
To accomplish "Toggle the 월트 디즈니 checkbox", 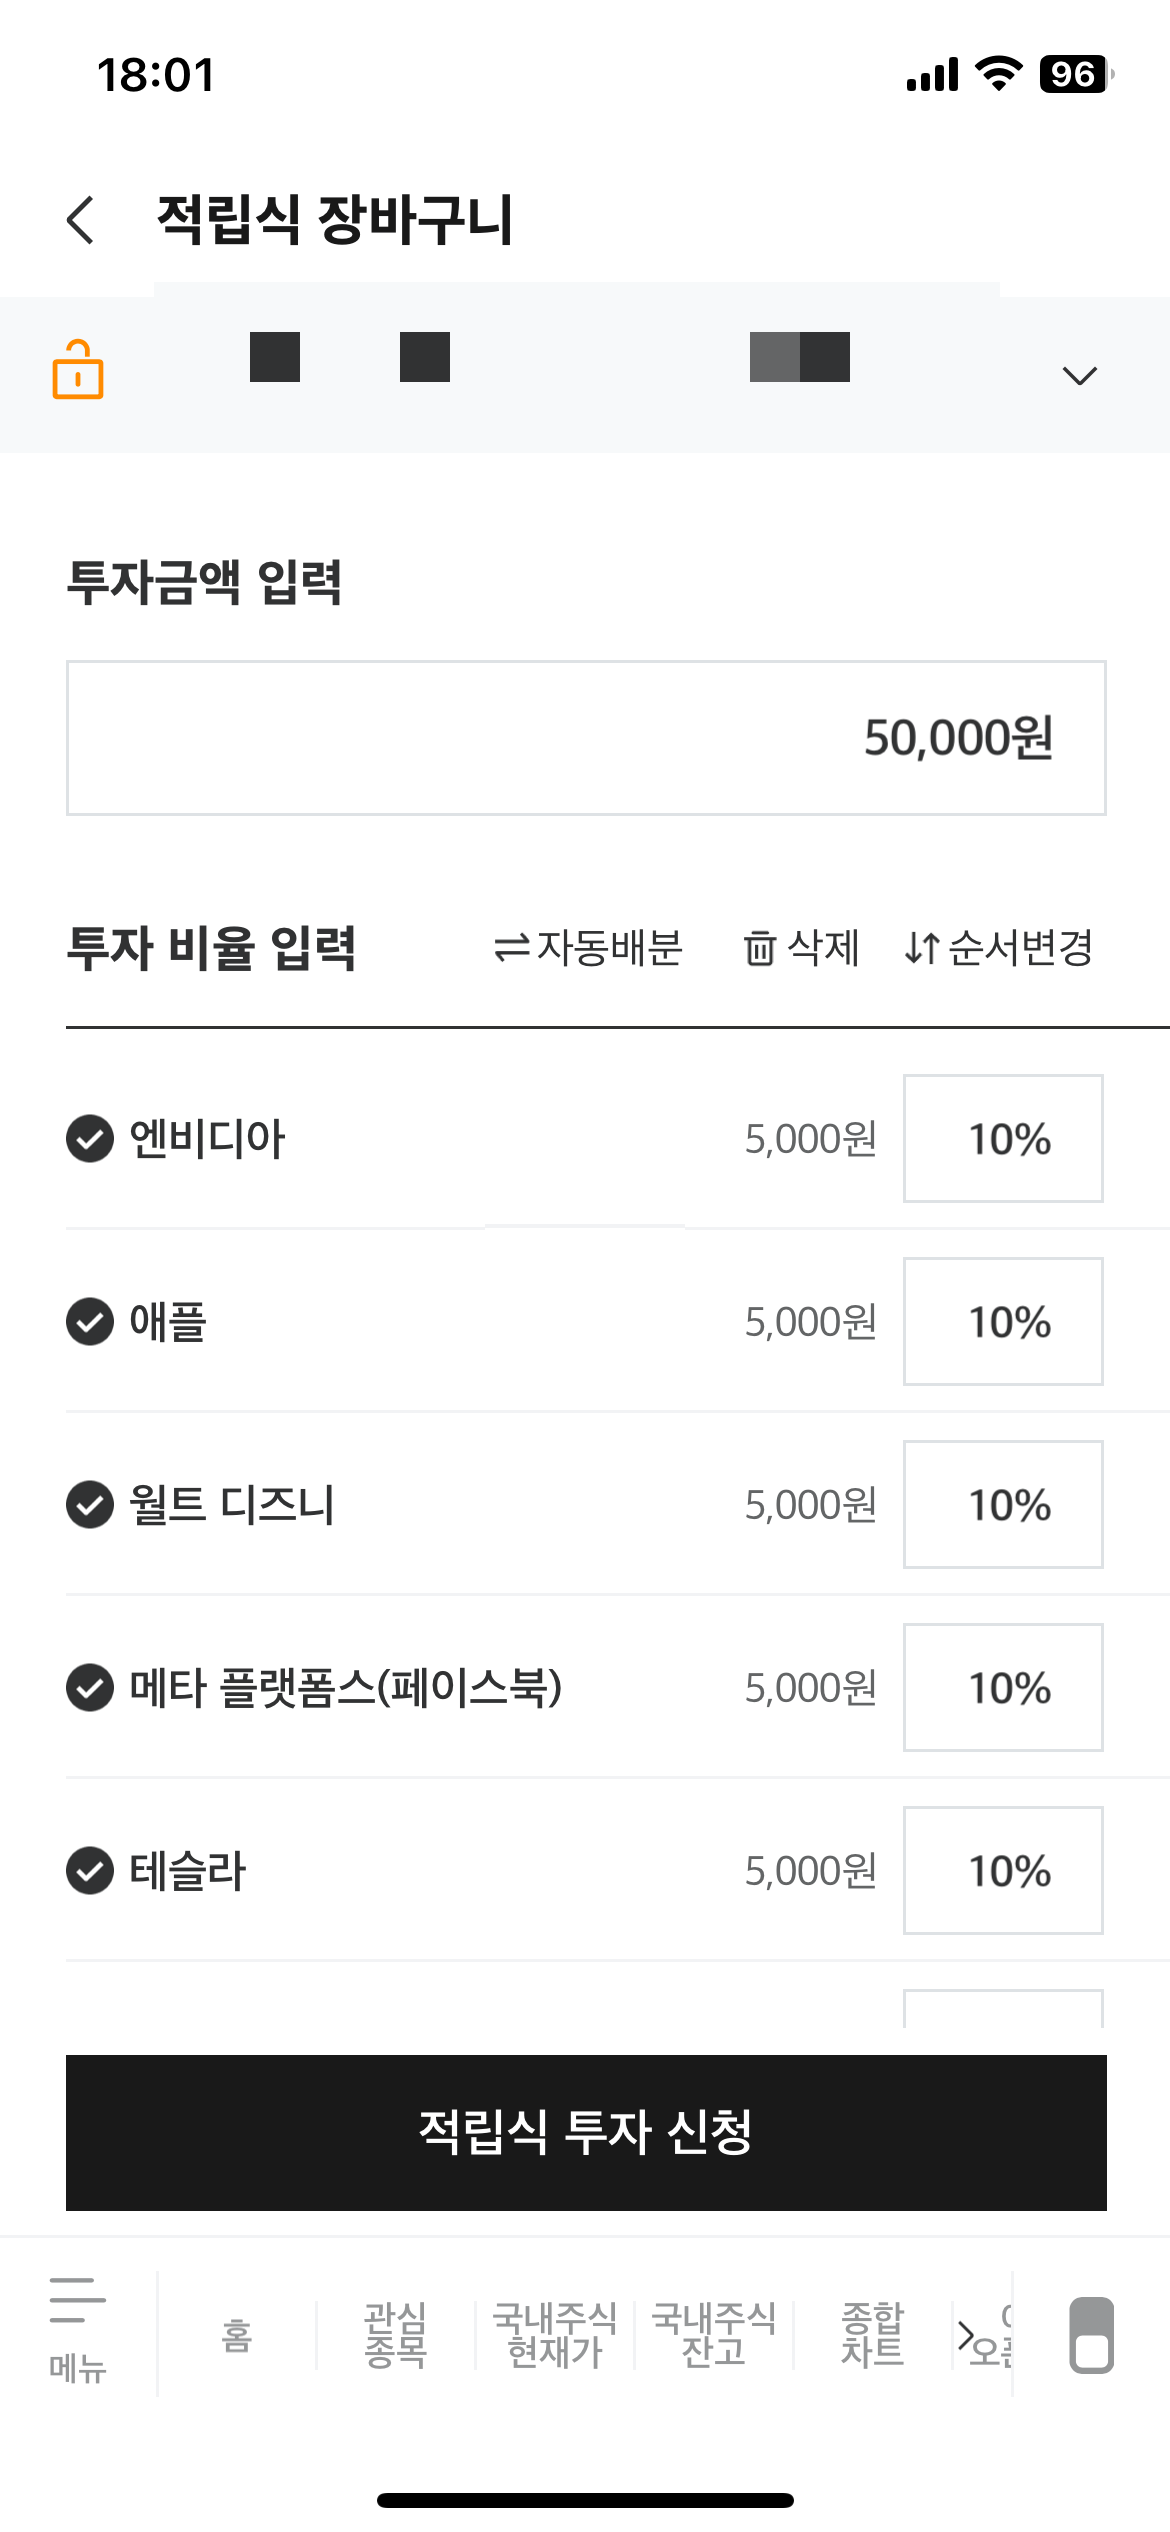I will tap(90, 1505).
